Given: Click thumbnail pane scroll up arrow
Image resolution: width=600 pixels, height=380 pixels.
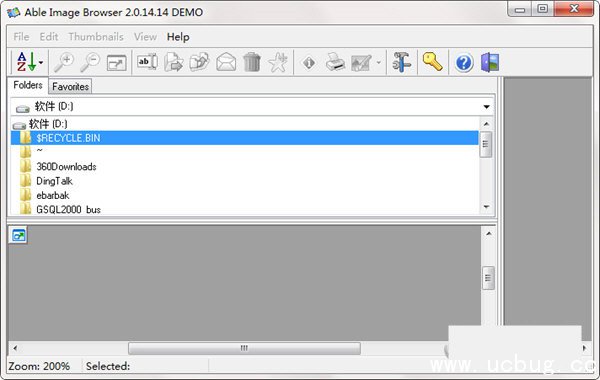Looking at the screenshot, I should pyautogui.click(x=488, y=233).
